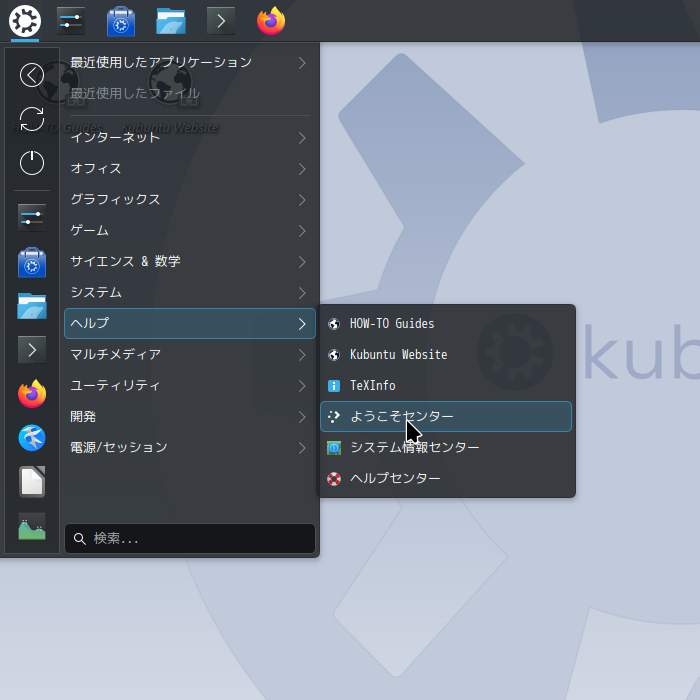Select the TeXInfo entry
This screenshot has width=700, height=700.
tap(446, 386)
